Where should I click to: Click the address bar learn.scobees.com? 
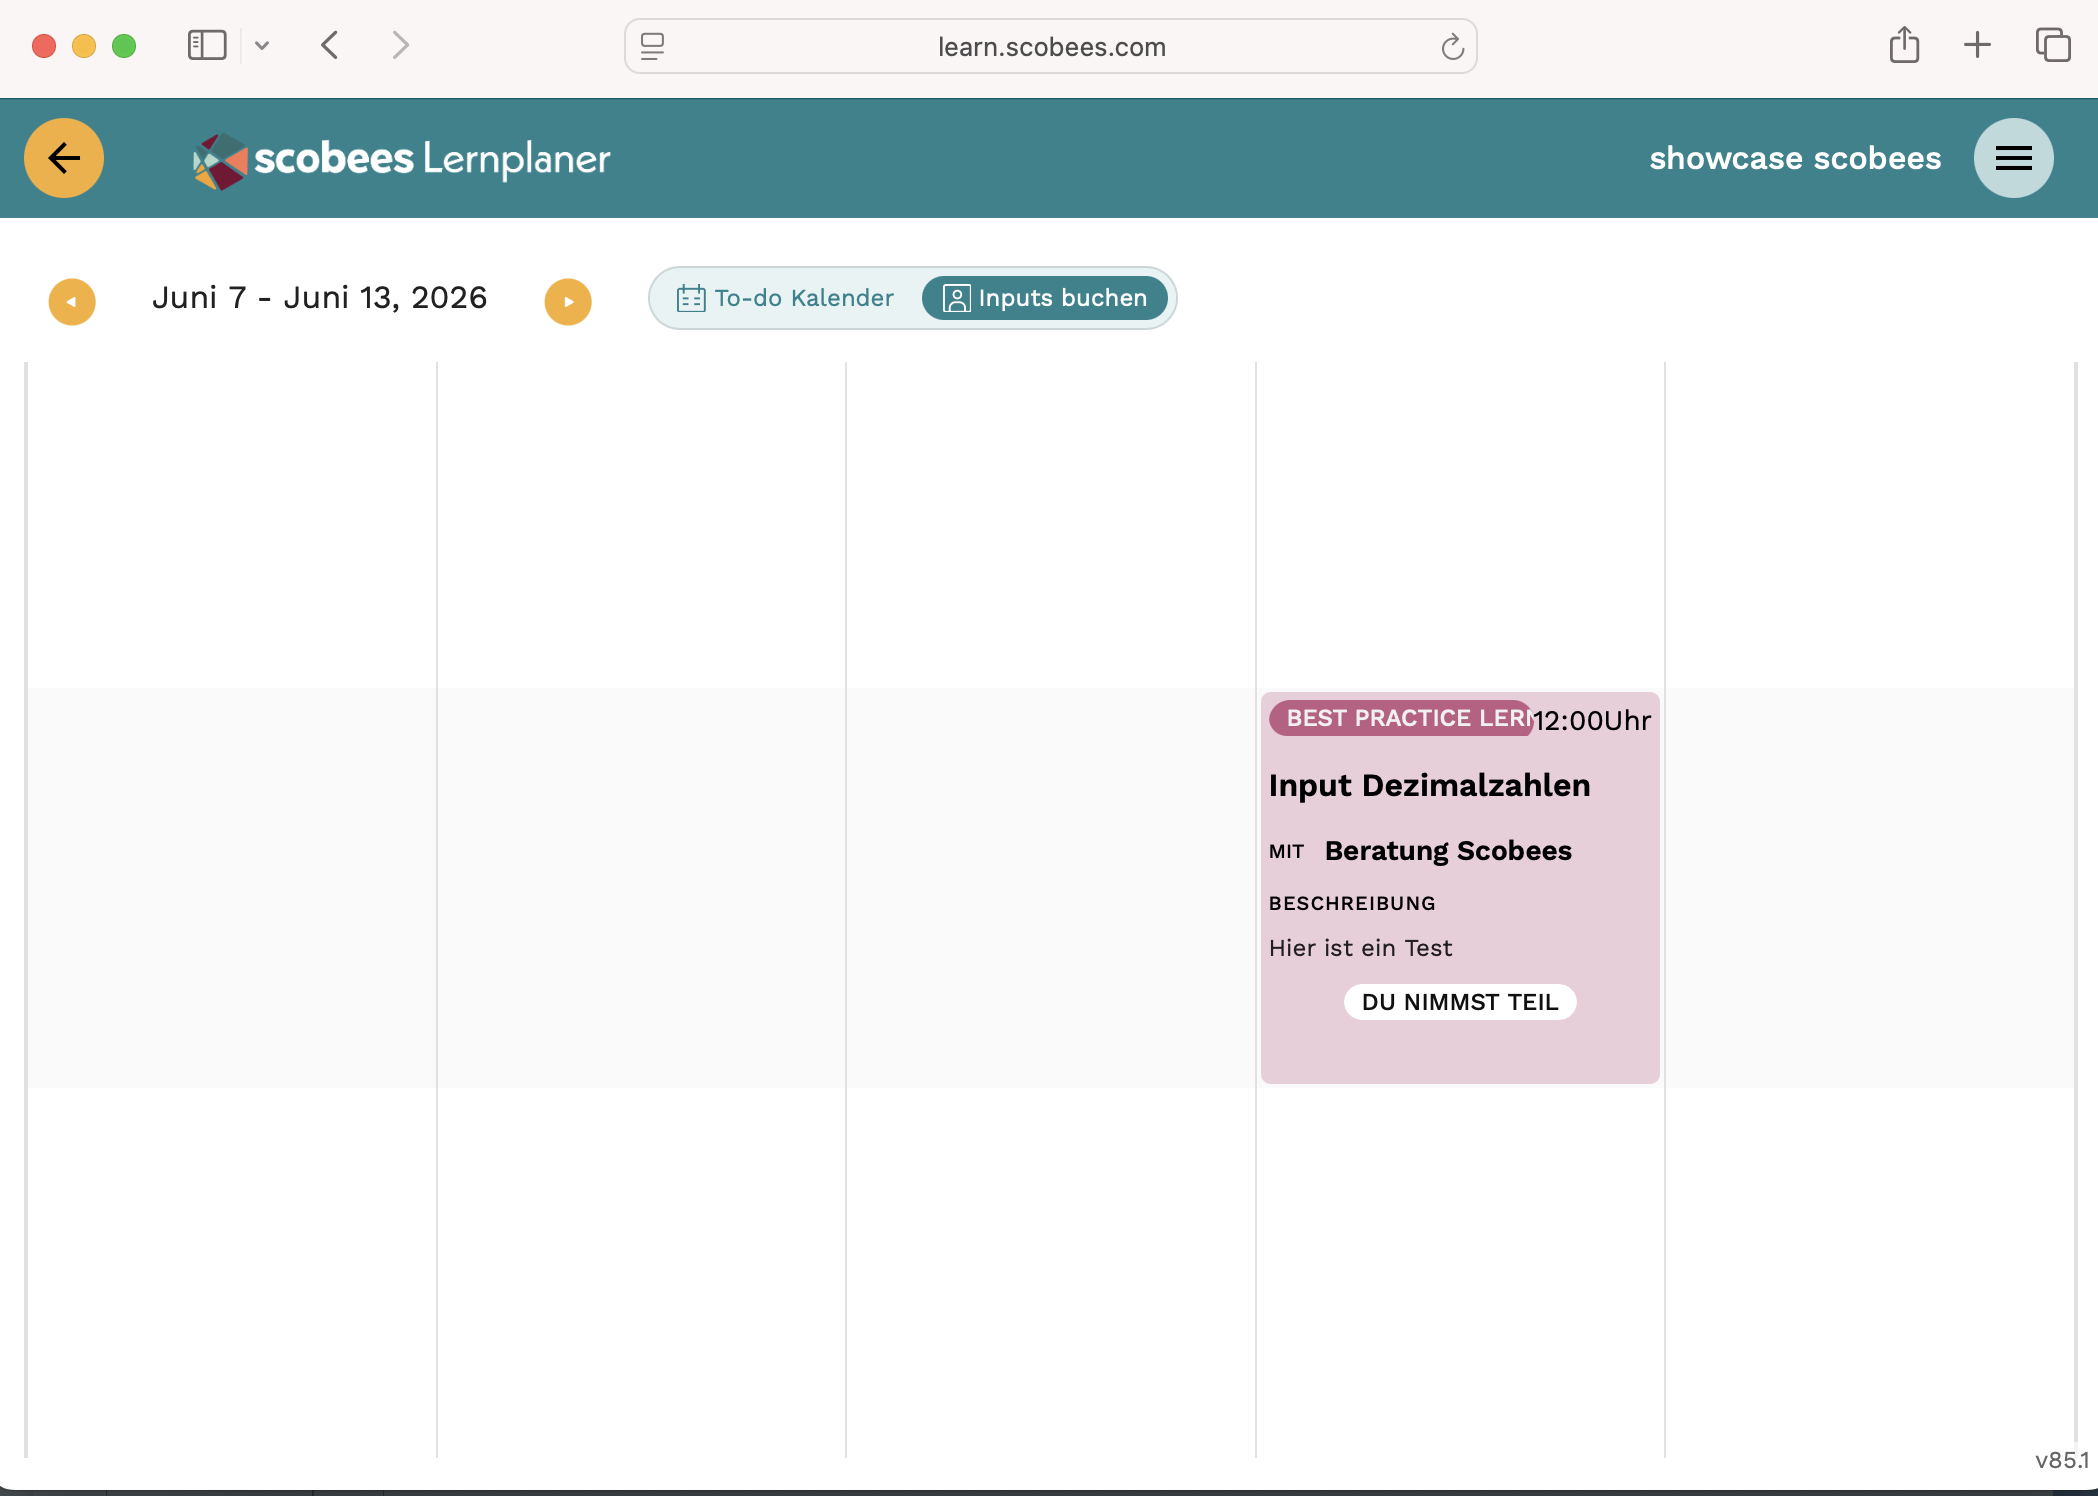point(1051,46)
